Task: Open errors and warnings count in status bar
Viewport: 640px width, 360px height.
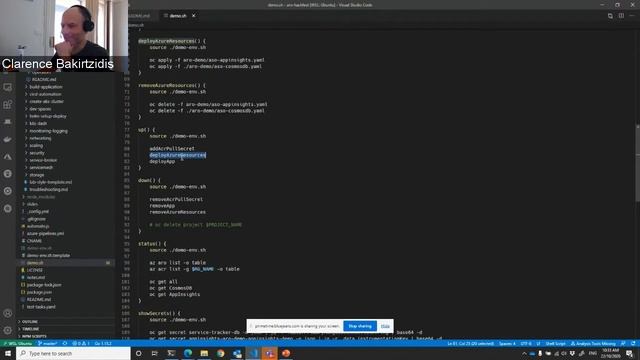Action: click(x=81, y=343)
